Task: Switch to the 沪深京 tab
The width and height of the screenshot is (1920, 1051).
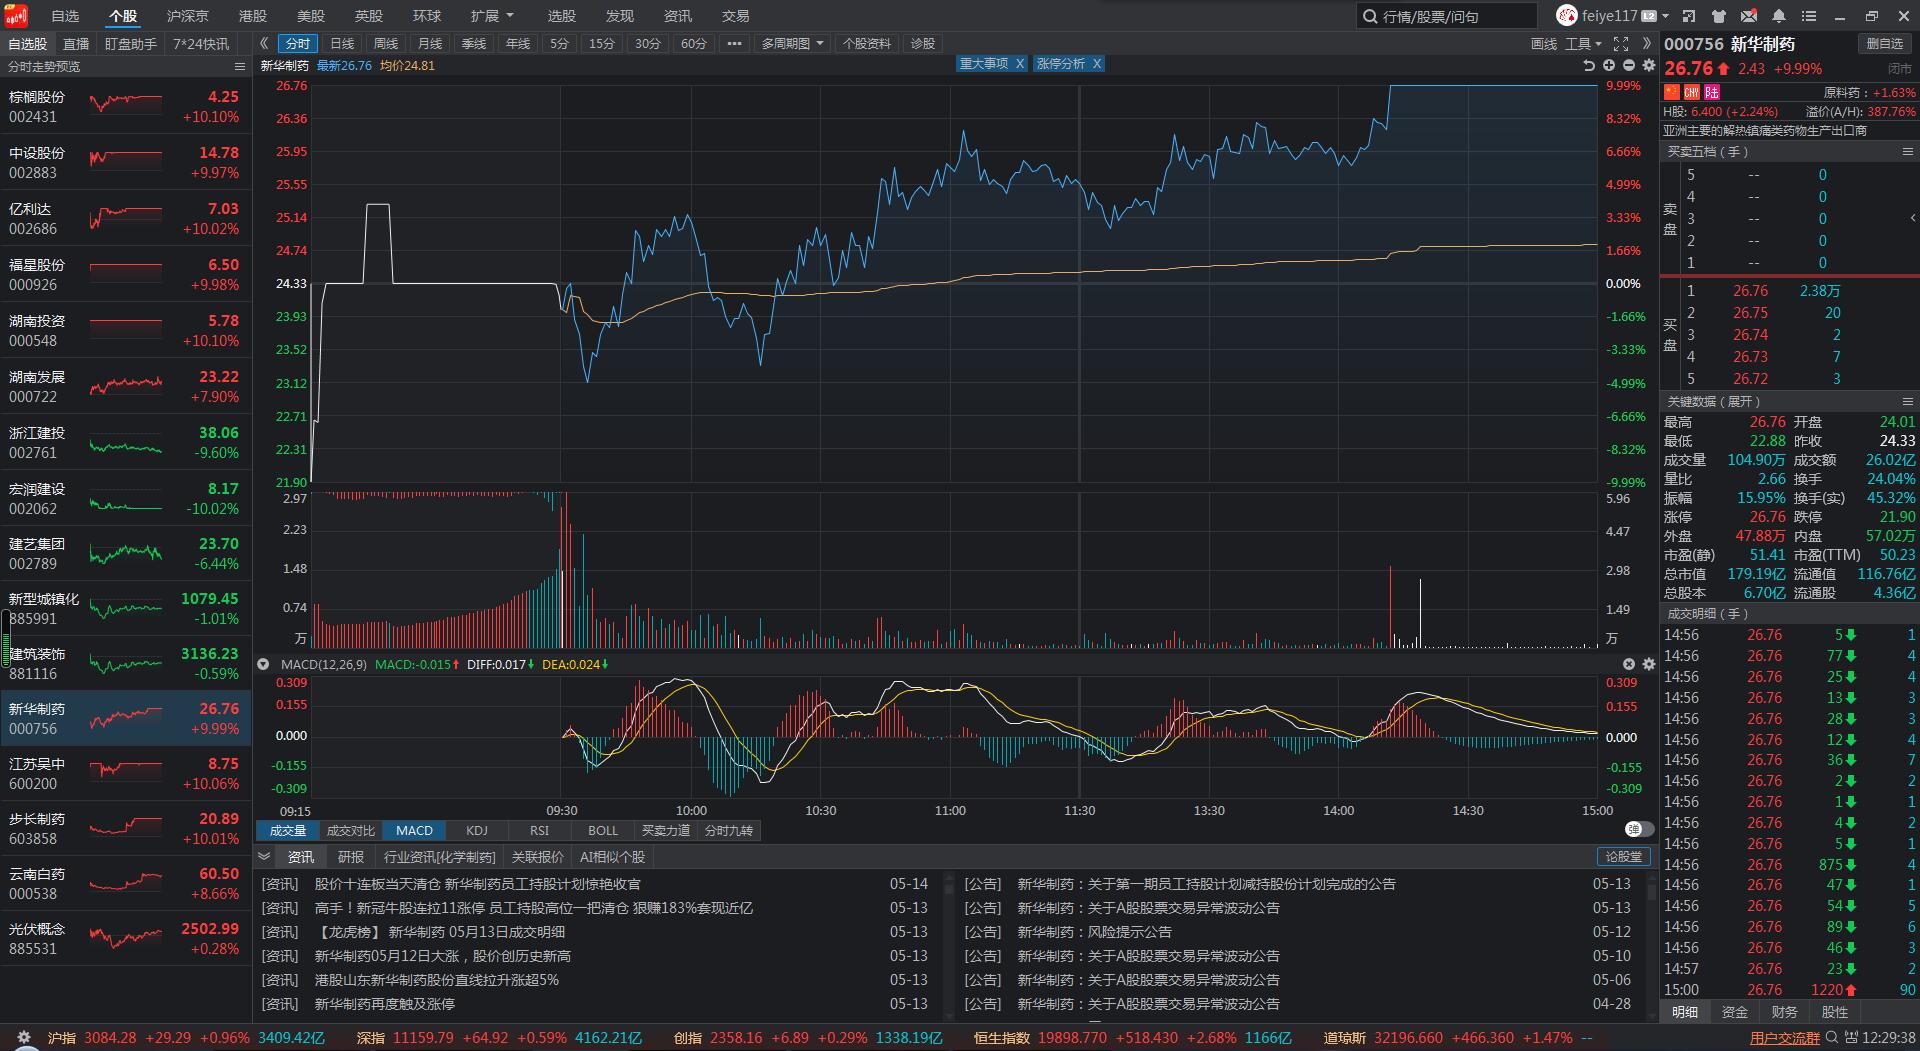Action: pos(188,16)
